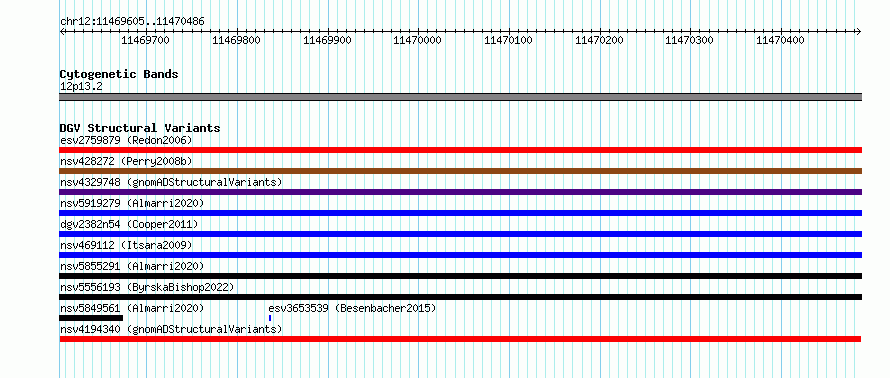This screenshot has height=378, width=890.
Task: Click ruler position 11469800
Action: click(236, 40)
